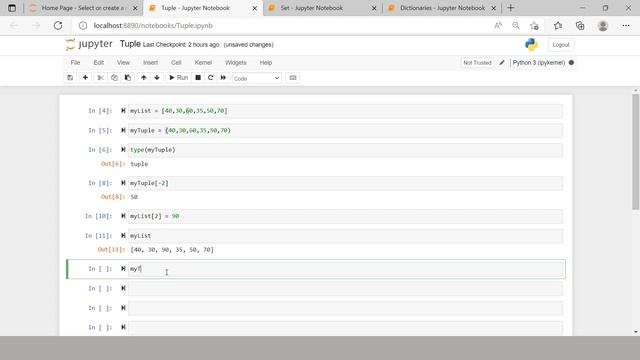640x360 pixels.
Task: Open the Help menu
Action: pyautogui.click(x=266, y=62)
